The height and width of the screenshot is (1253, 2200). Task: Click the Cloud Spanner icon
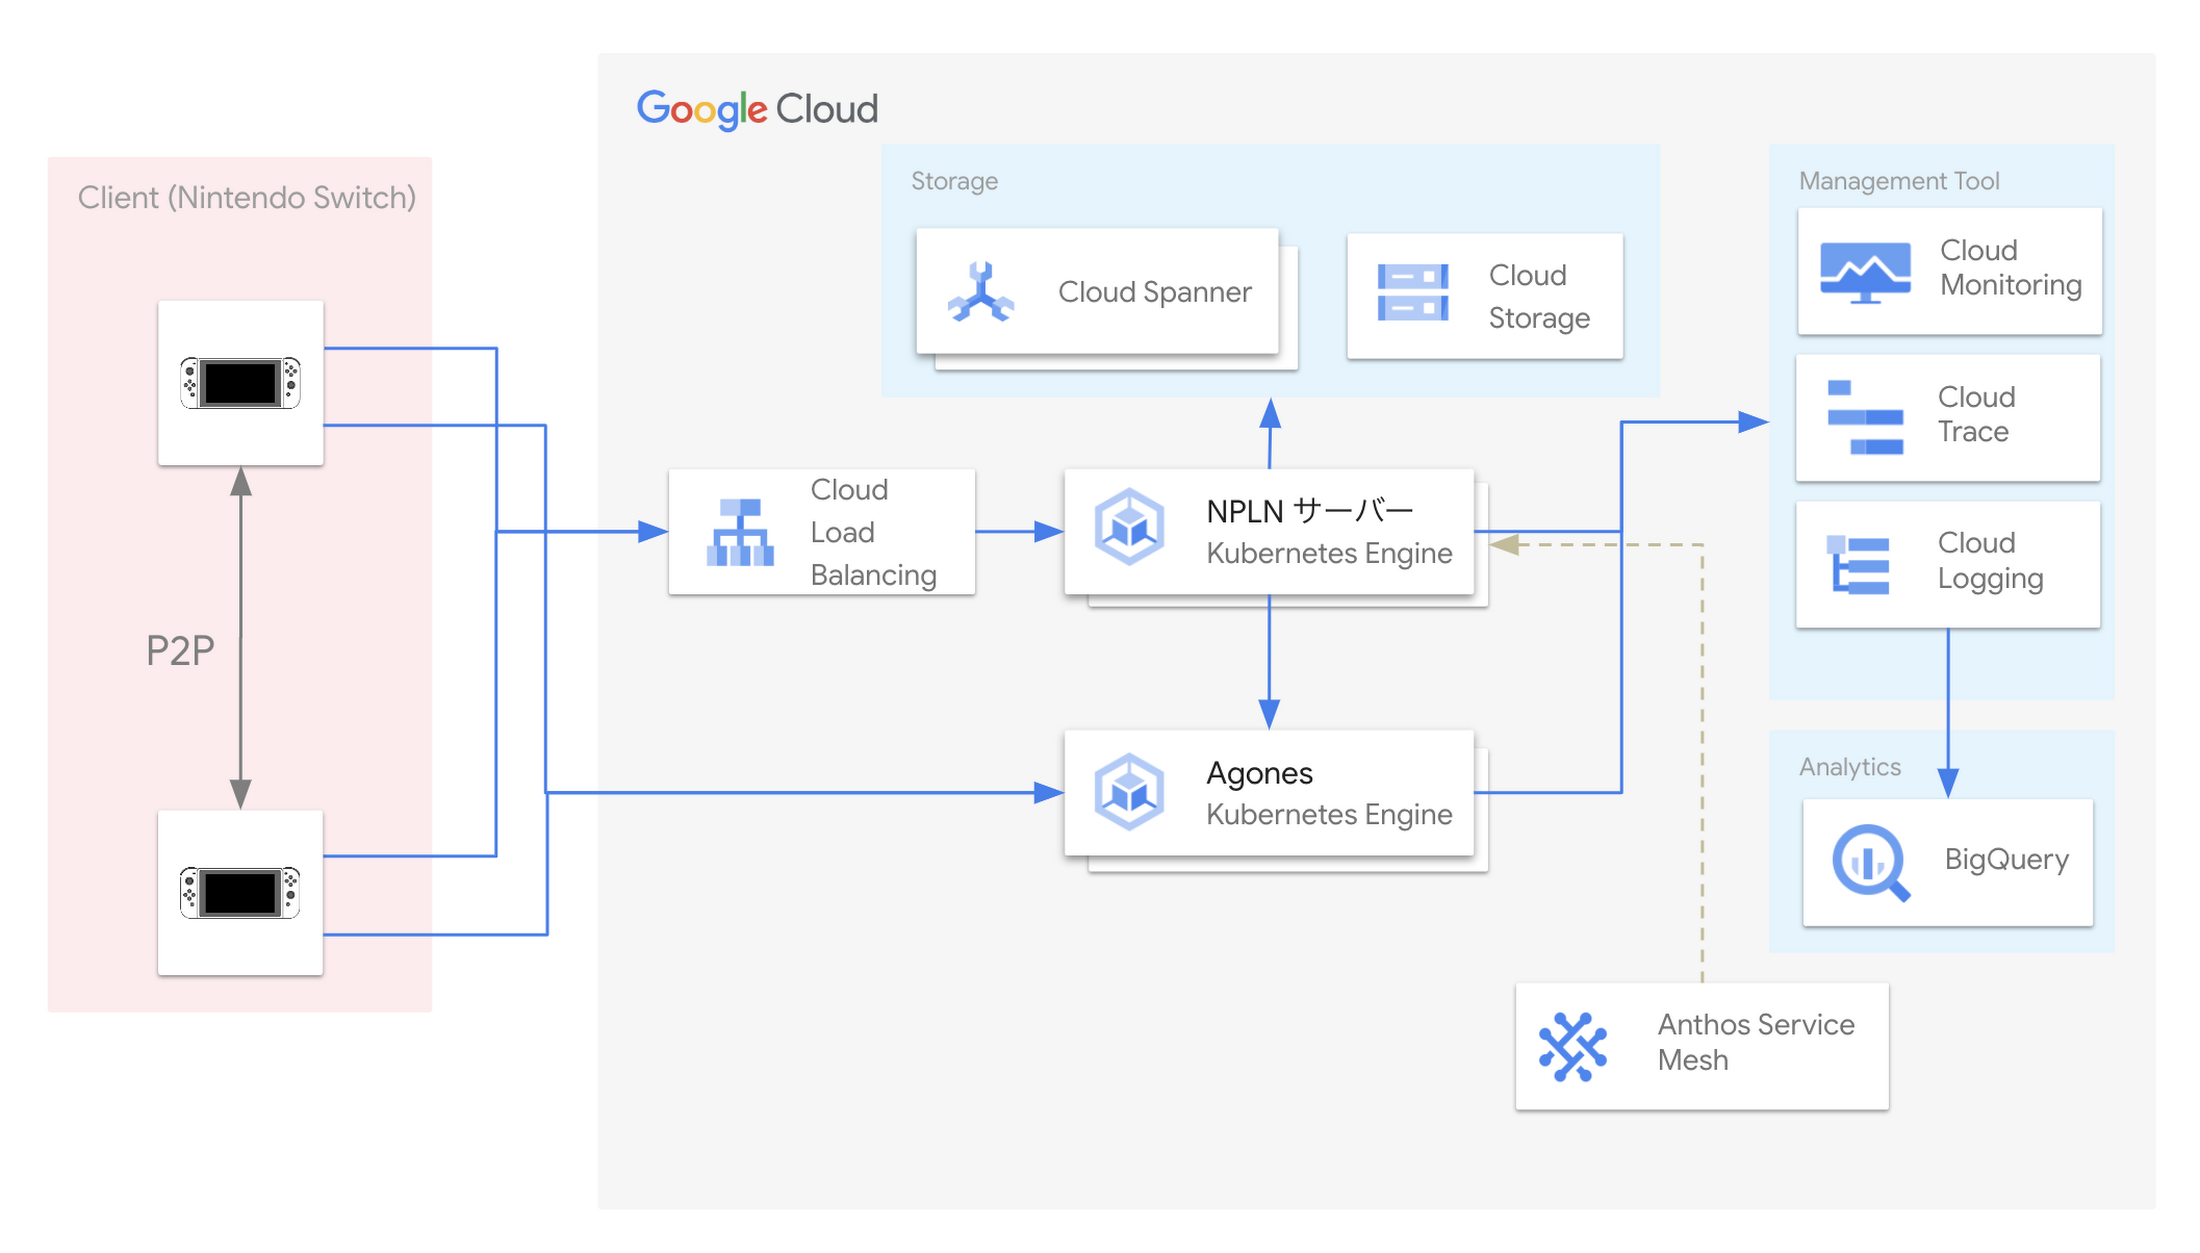click(981, 292)
